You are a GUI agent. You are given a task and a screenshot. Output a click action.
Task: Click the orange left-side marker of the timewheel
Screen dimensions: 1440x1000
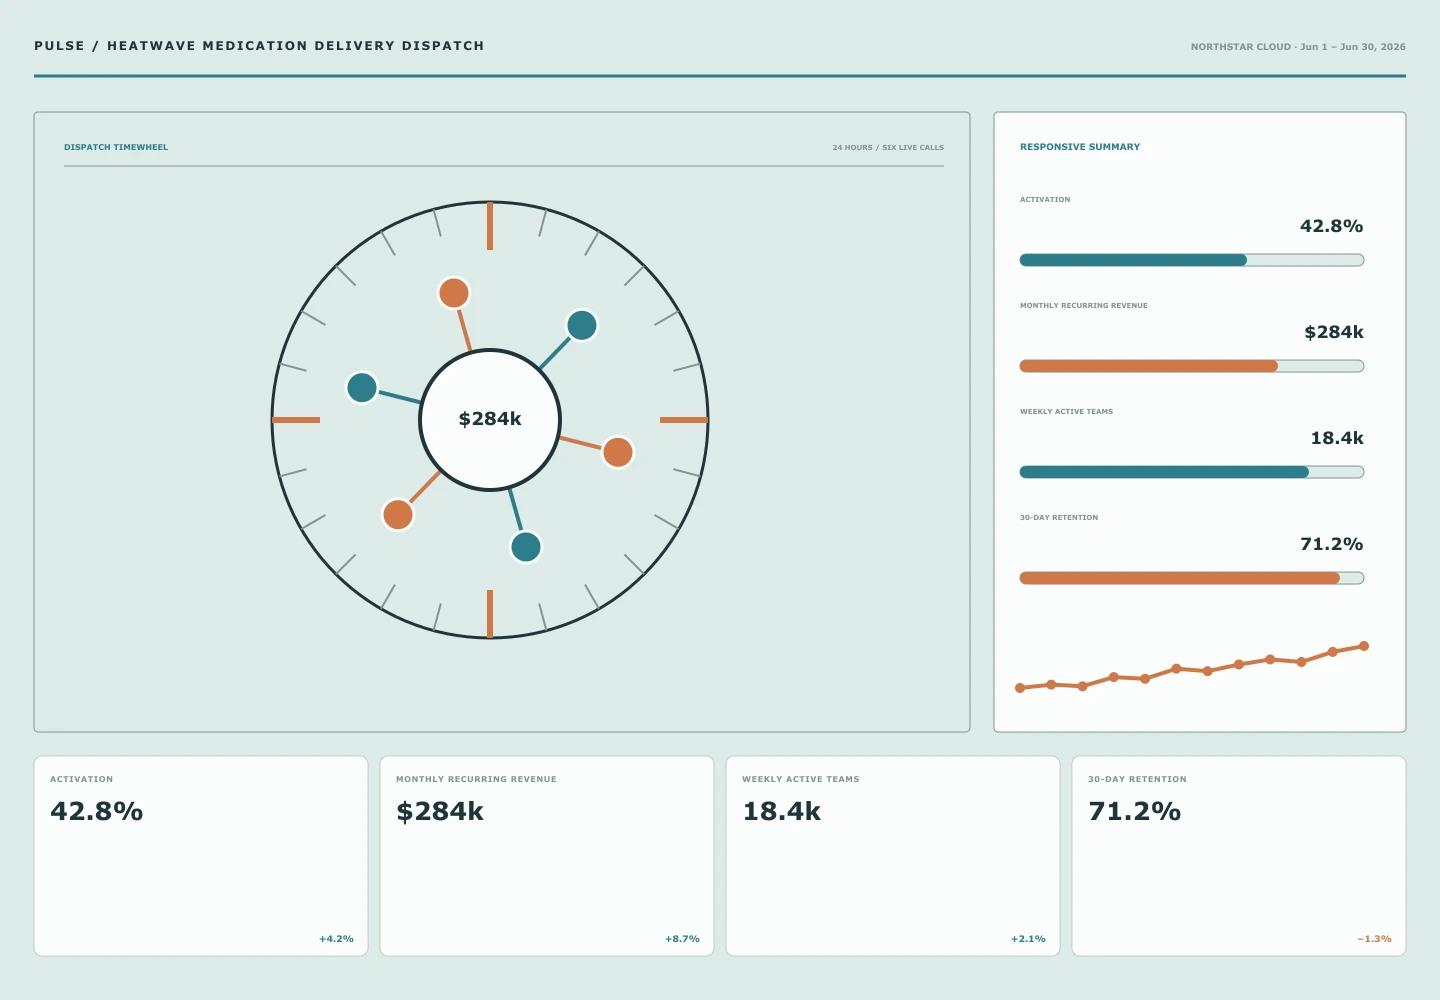296,420
